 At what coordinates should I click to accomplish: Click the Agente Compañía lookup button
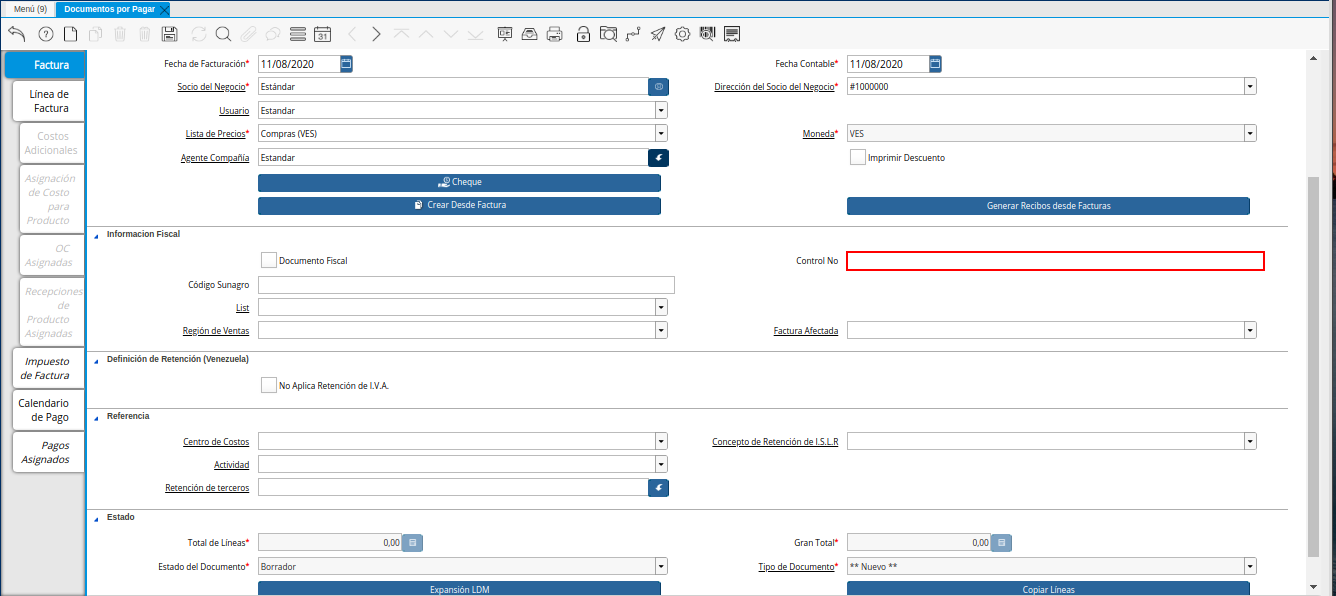tap(658, 157)
